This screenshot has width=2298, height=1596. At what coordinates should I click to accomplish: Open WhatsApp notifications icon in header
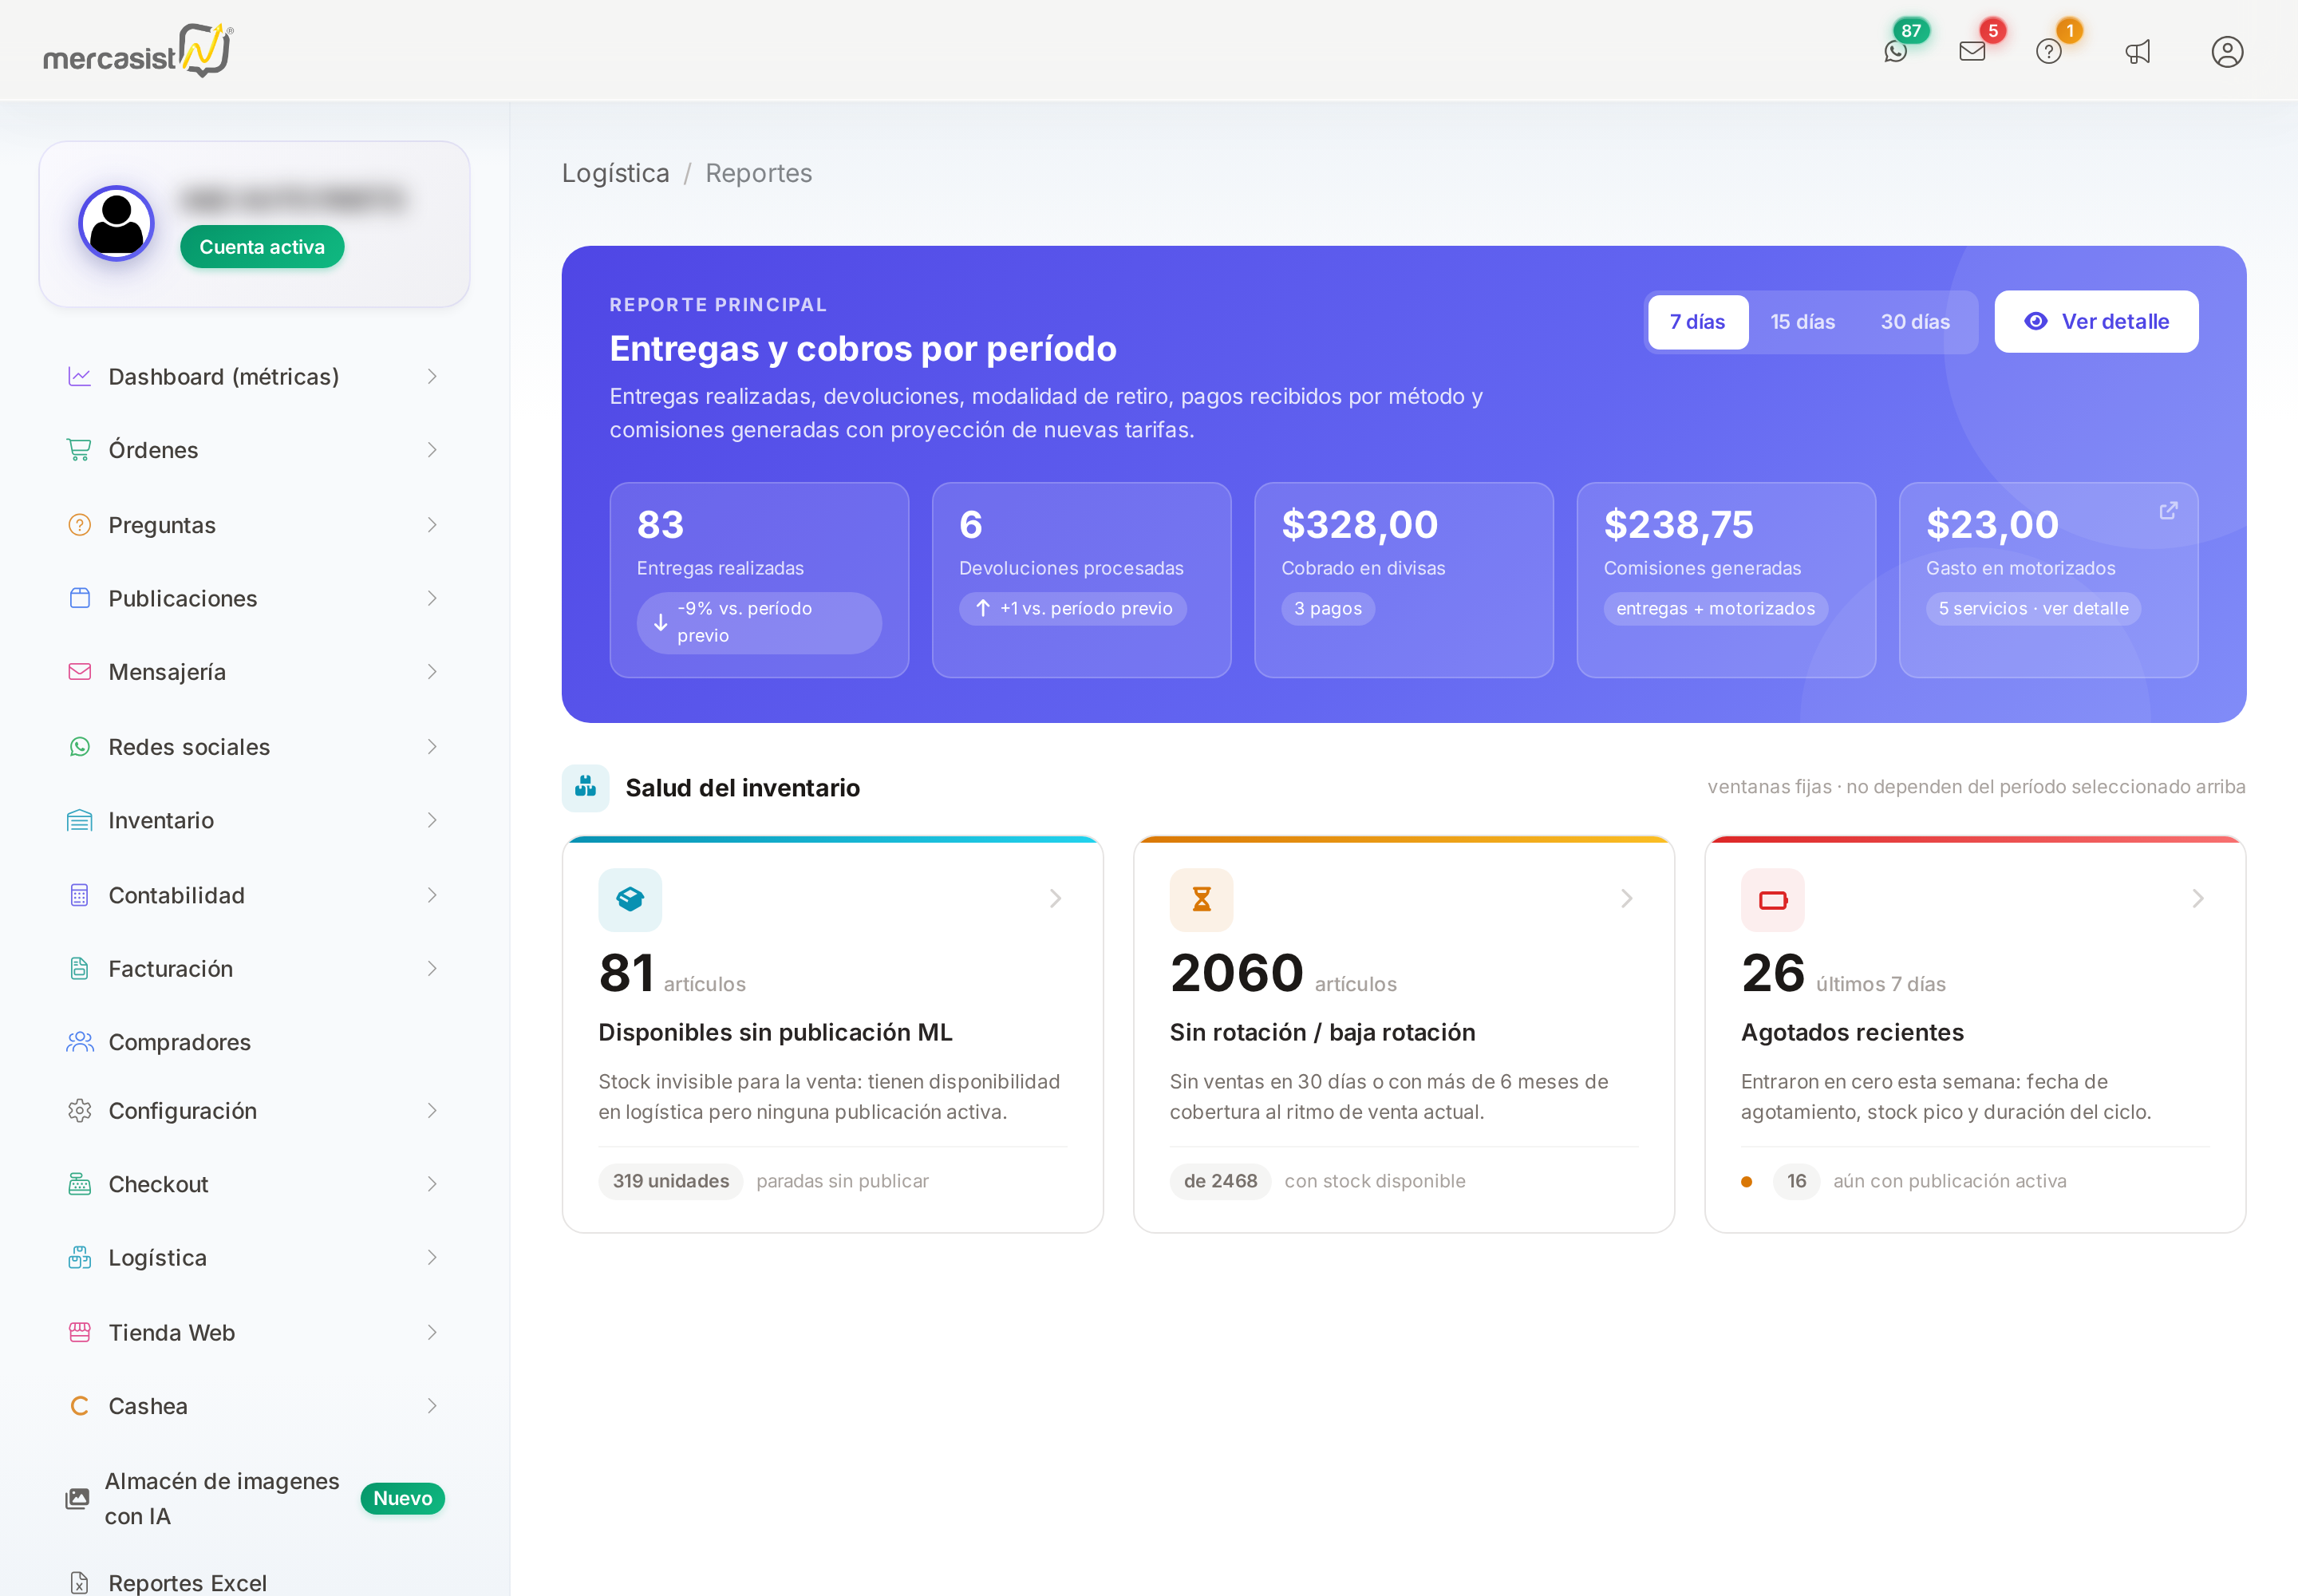point(1895,52)
